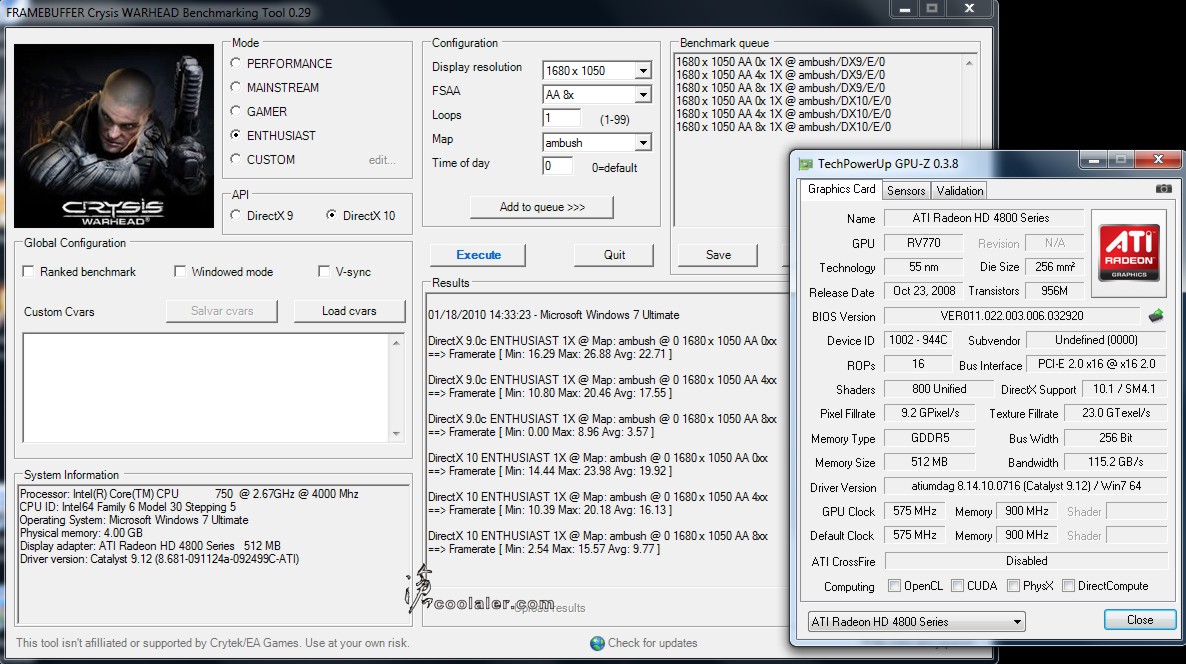Click the Load cvars button
Screen dimensions: 1186x664
pyautogui.click(x=349, y=311)
